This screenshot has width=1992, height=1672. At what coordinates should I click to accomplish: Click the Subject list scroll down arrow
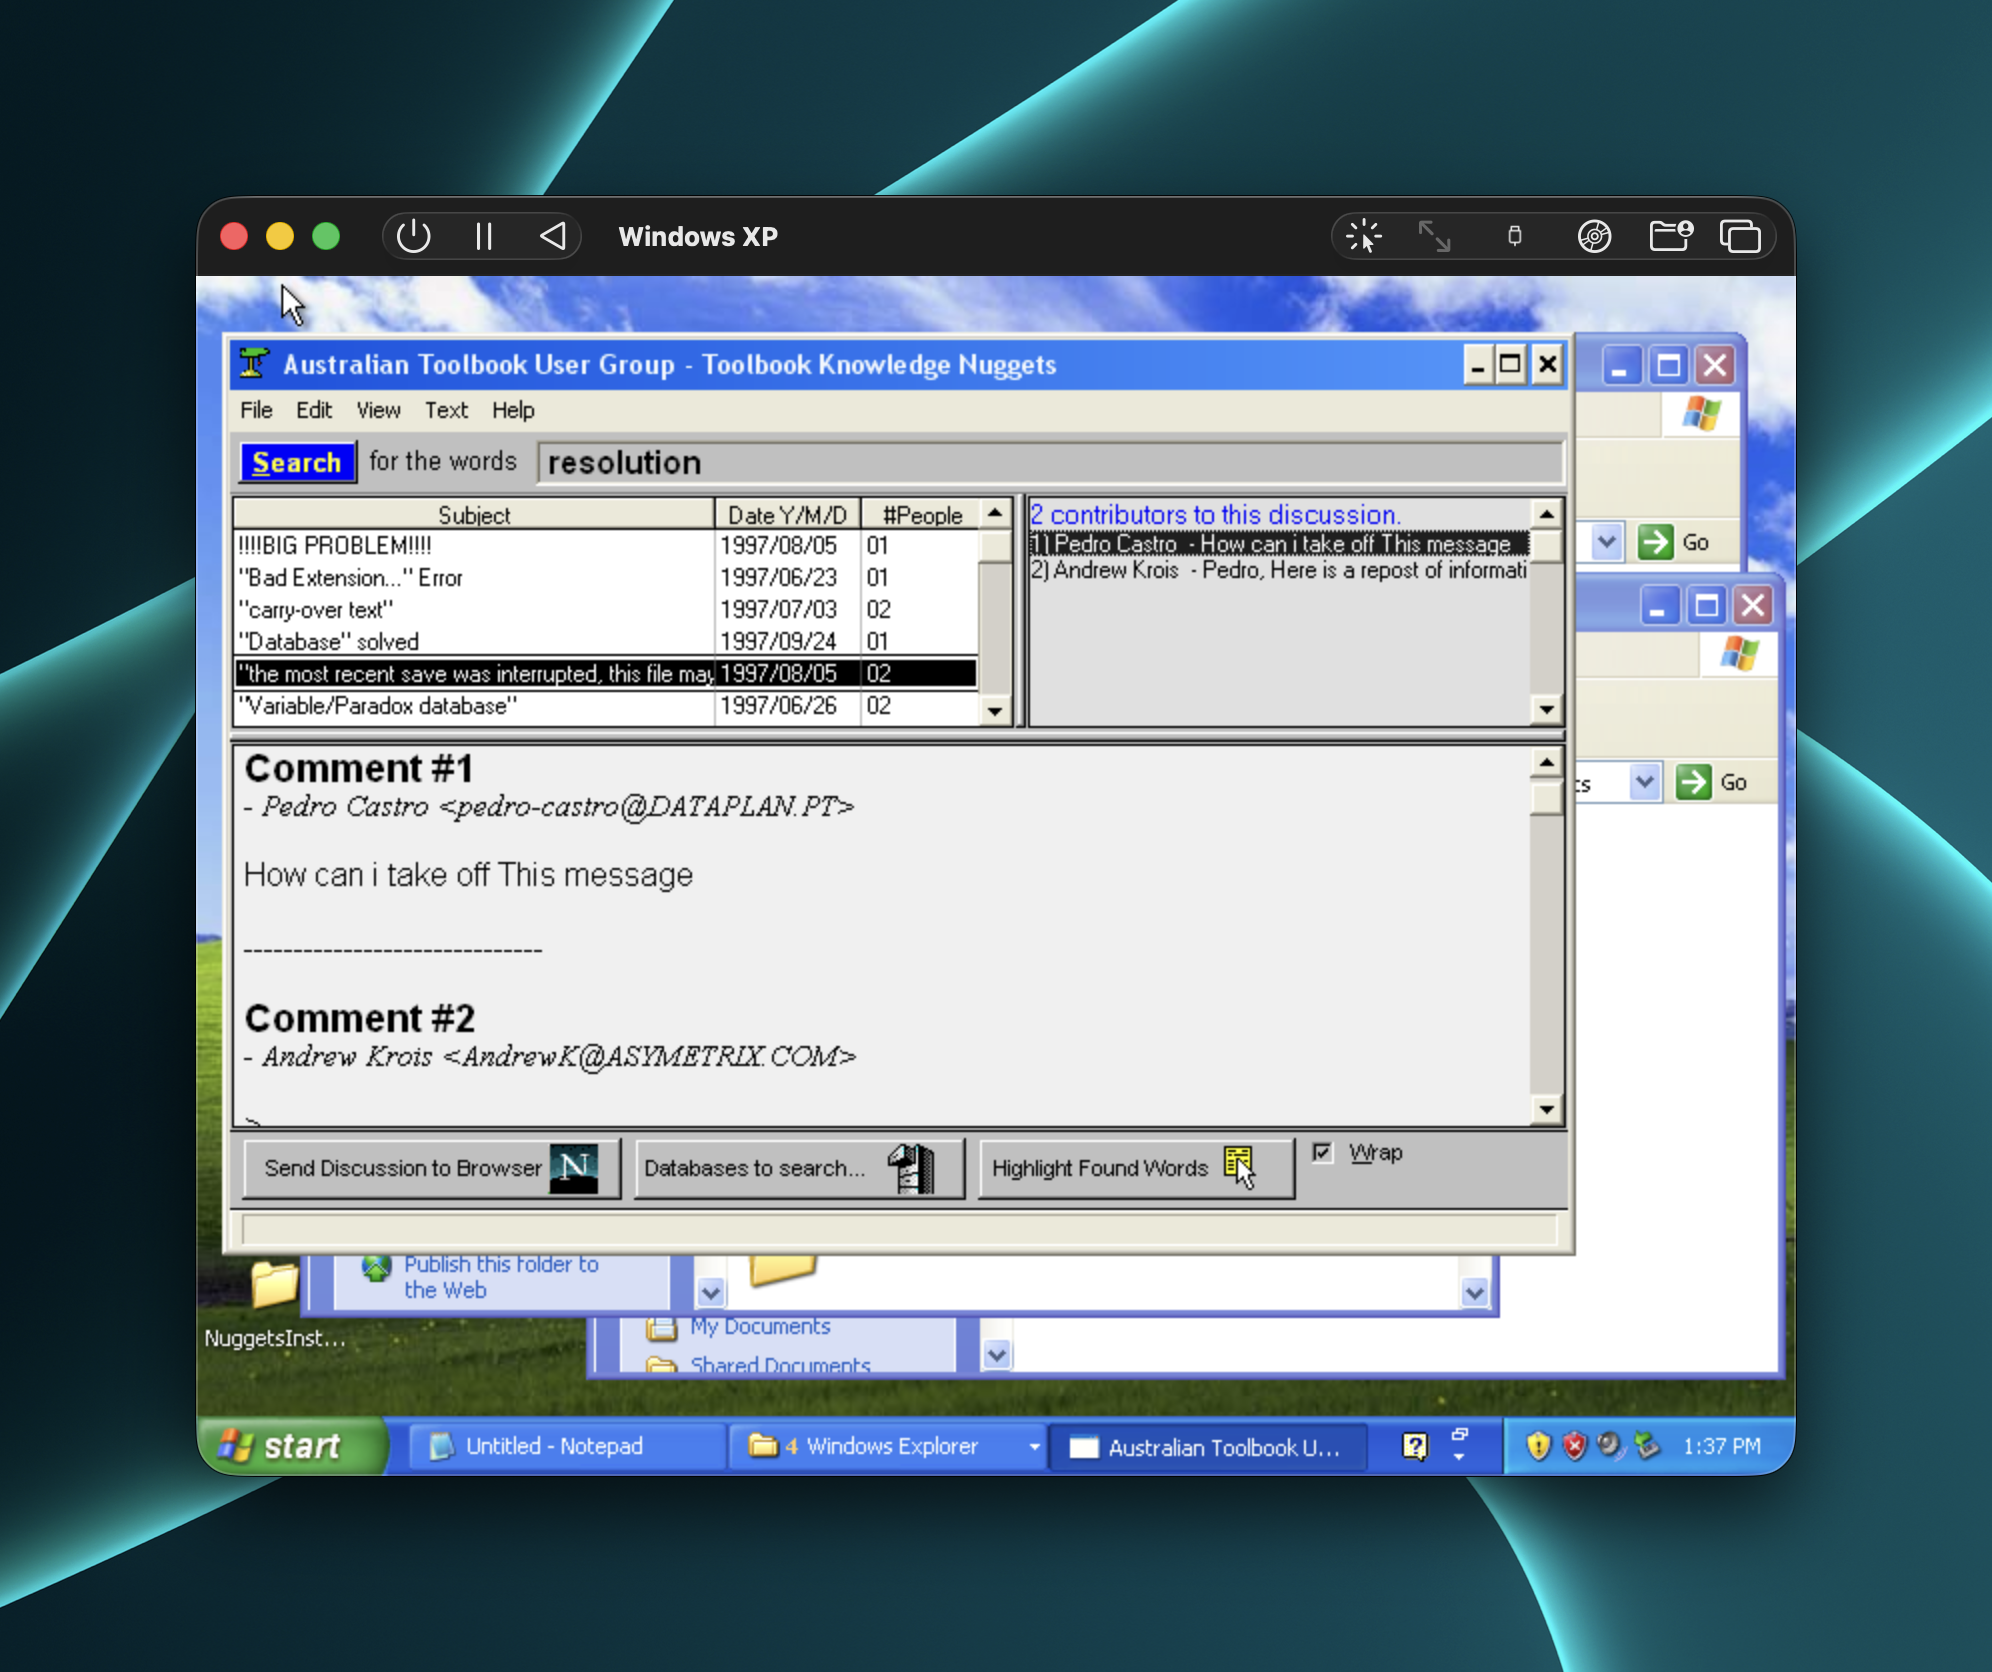point(995,710)
